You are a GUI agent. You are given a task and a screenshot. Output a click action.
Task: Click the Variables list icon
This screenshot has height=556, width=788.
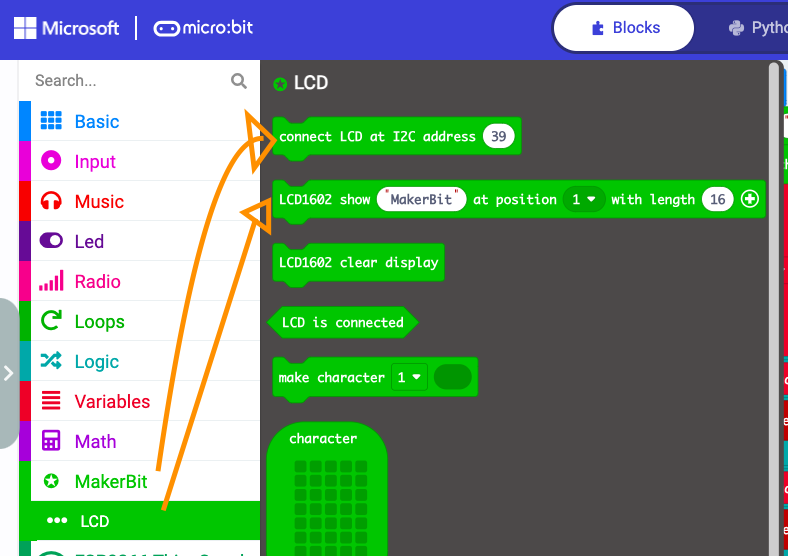(51, 401)
